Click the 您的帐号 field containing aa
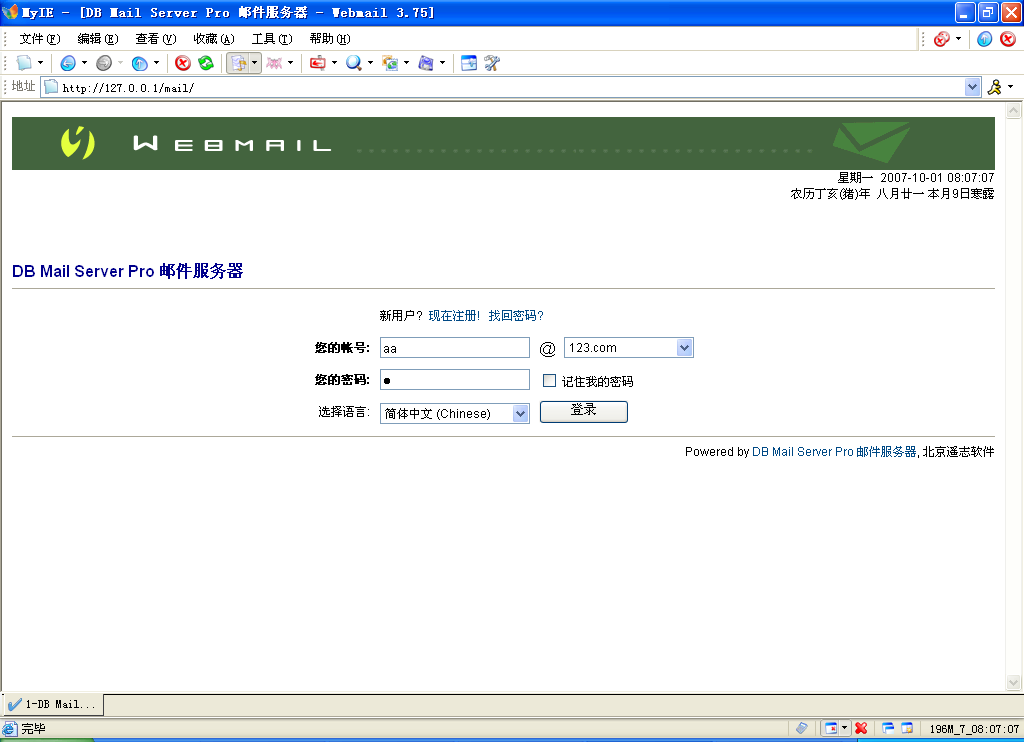This screenshot has width=1024, height=742. tap(455, 347)
